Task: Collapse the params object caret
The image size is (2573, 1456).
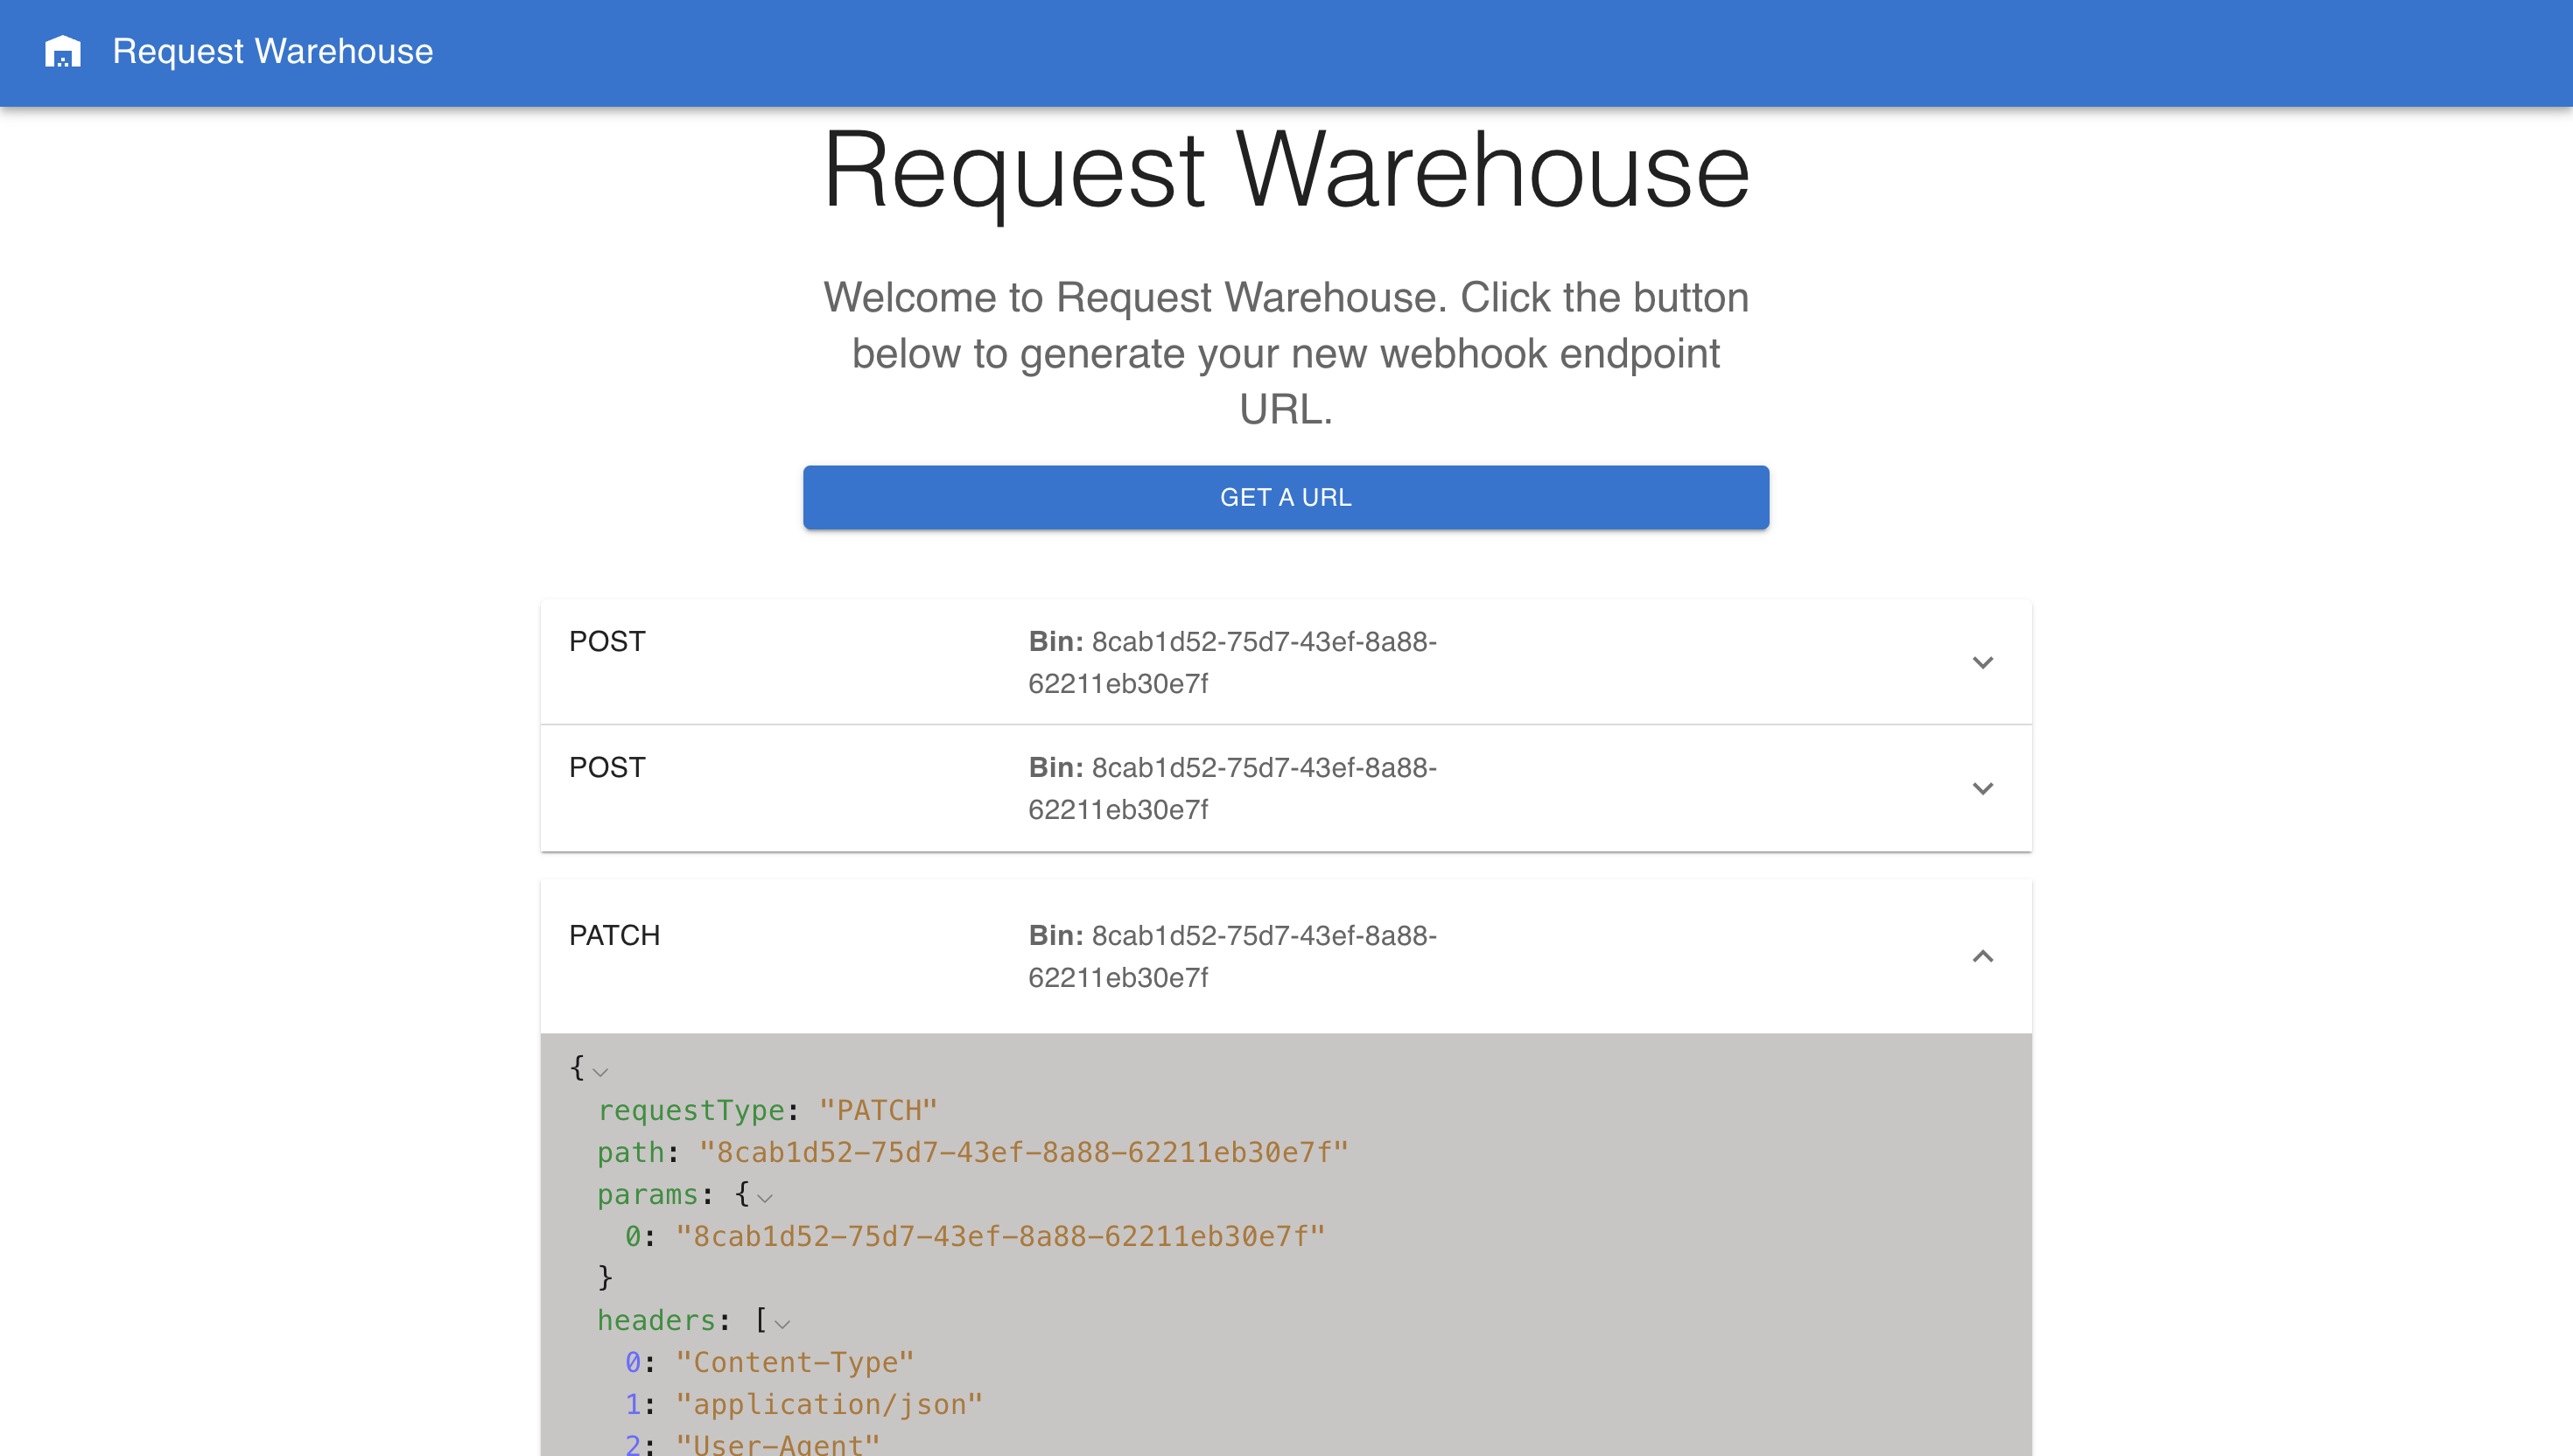Action: (x=765, y=1198)
